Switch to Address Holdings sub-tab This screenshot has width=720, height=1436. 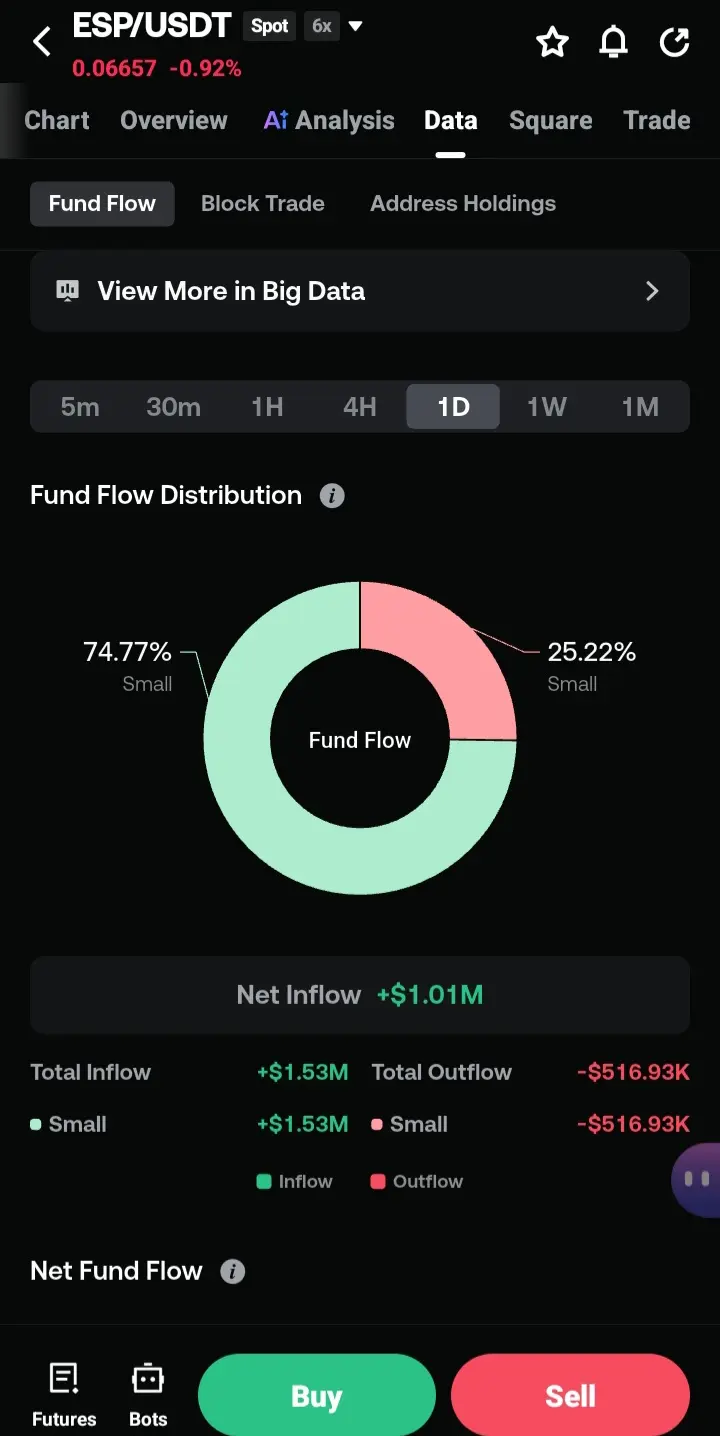click(463, 204)
